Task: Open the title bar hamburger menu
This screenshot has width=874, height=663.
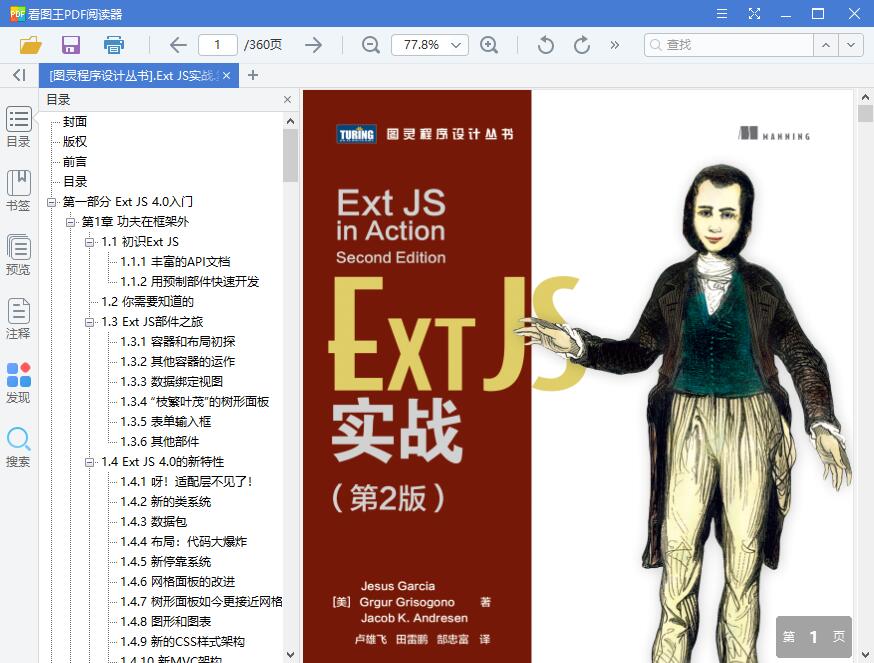Action: (722, 13)
